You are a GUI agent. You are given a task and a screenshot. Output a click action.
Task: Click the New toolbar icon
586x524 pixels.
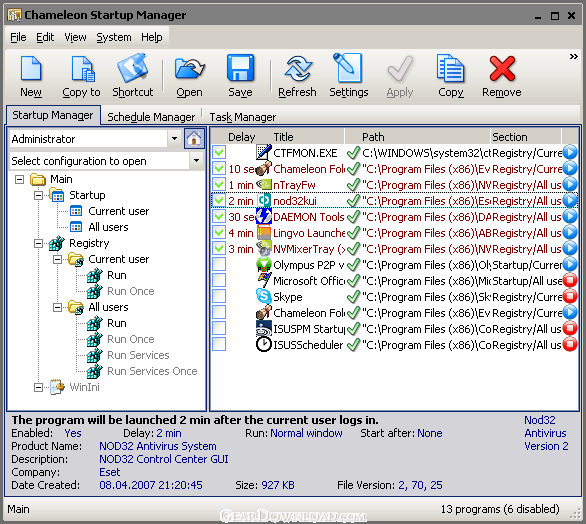[31, 68]
